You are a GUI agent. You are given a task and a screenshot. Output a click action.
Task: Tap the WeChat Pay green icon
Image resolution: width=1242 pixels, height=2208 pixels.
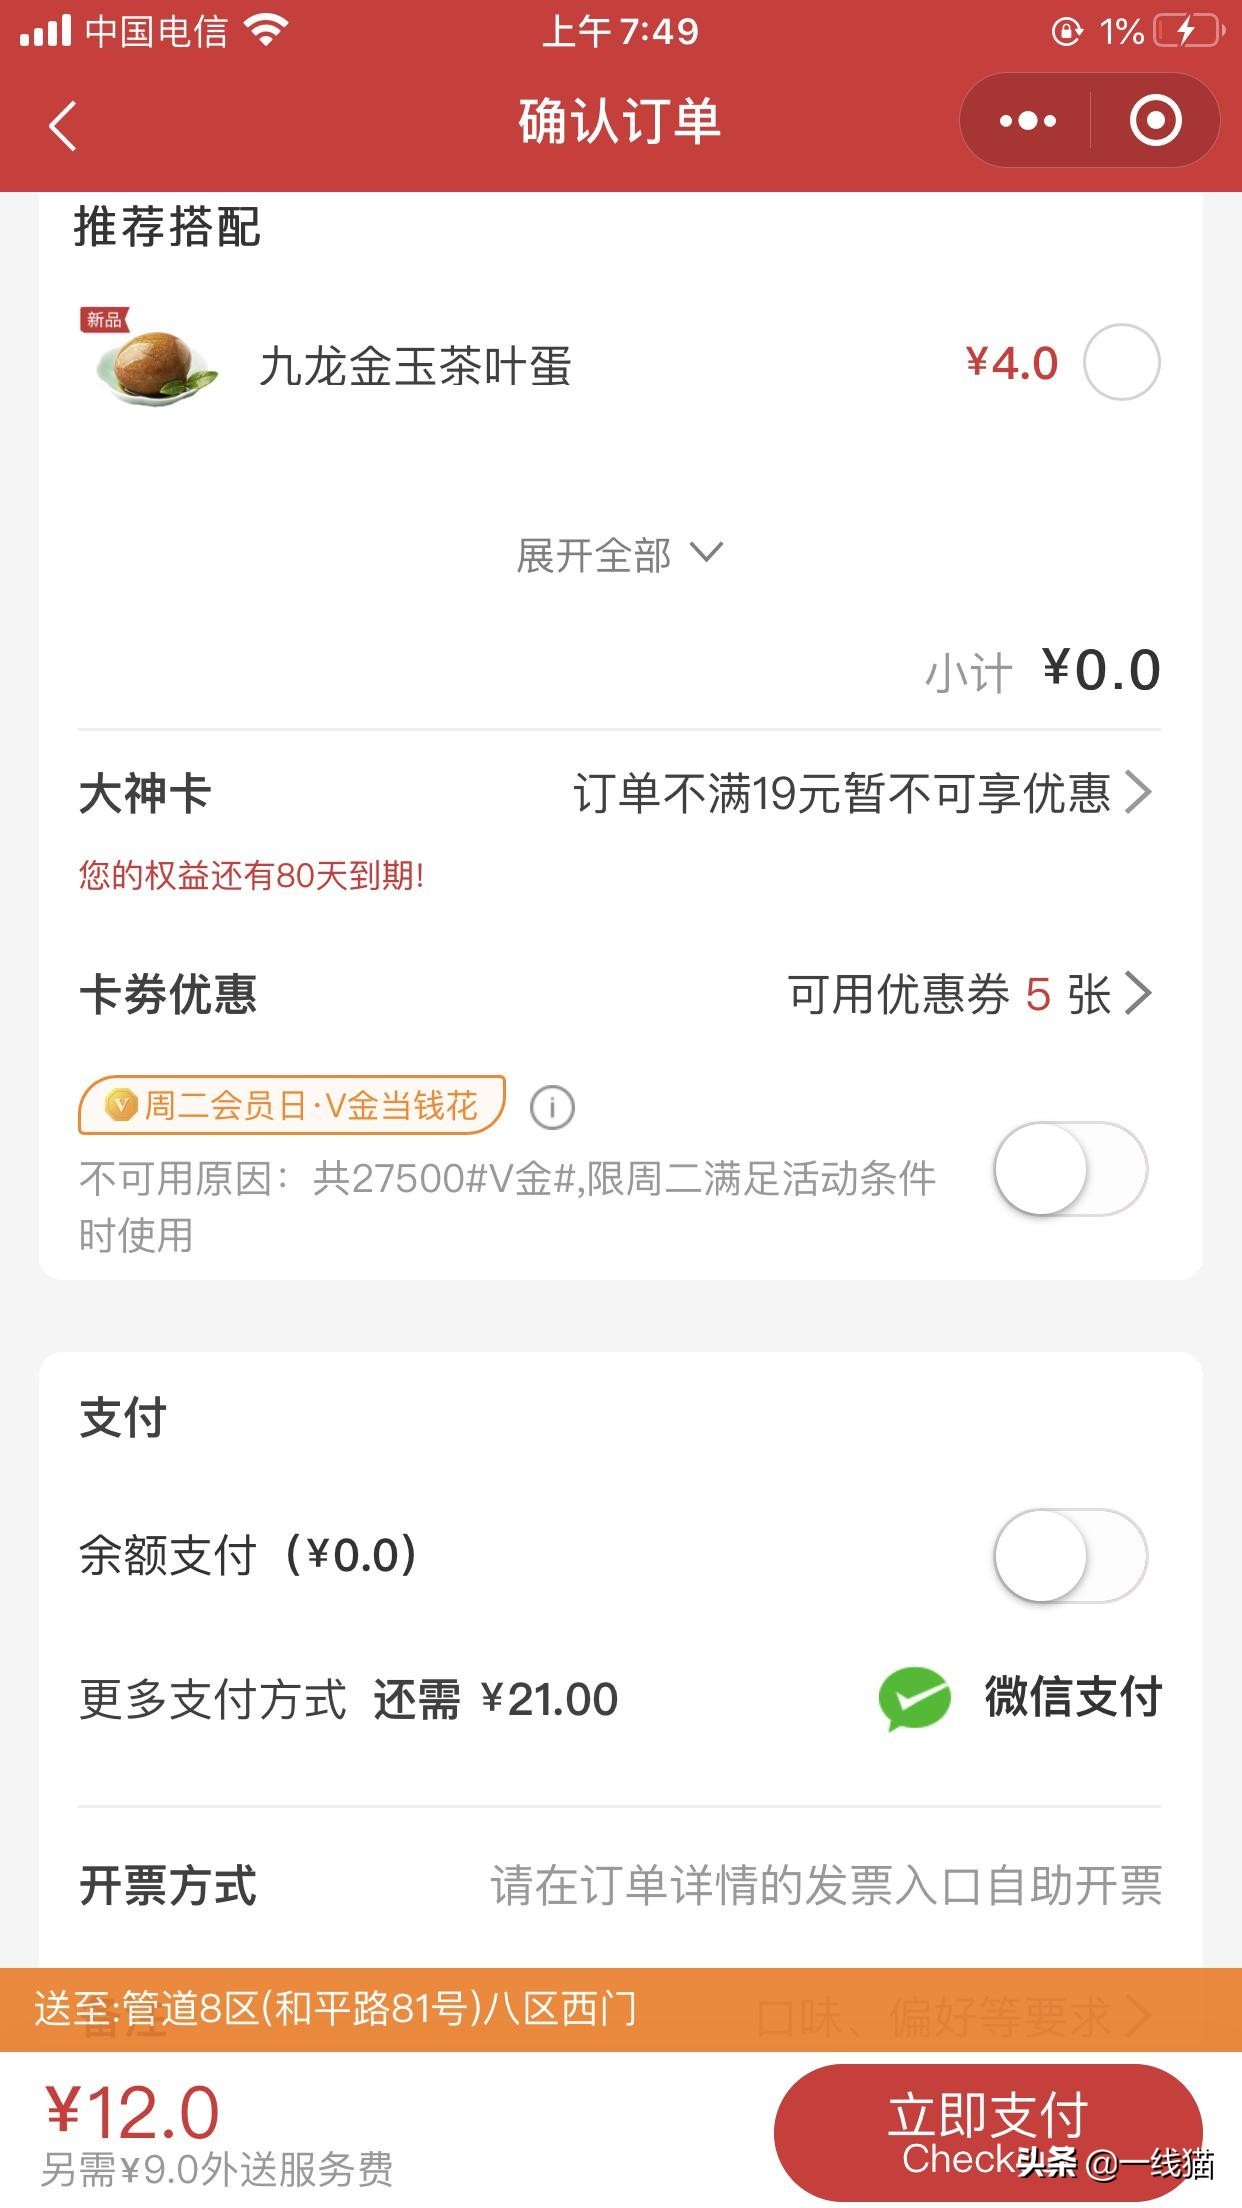[x=914, y=1698]
